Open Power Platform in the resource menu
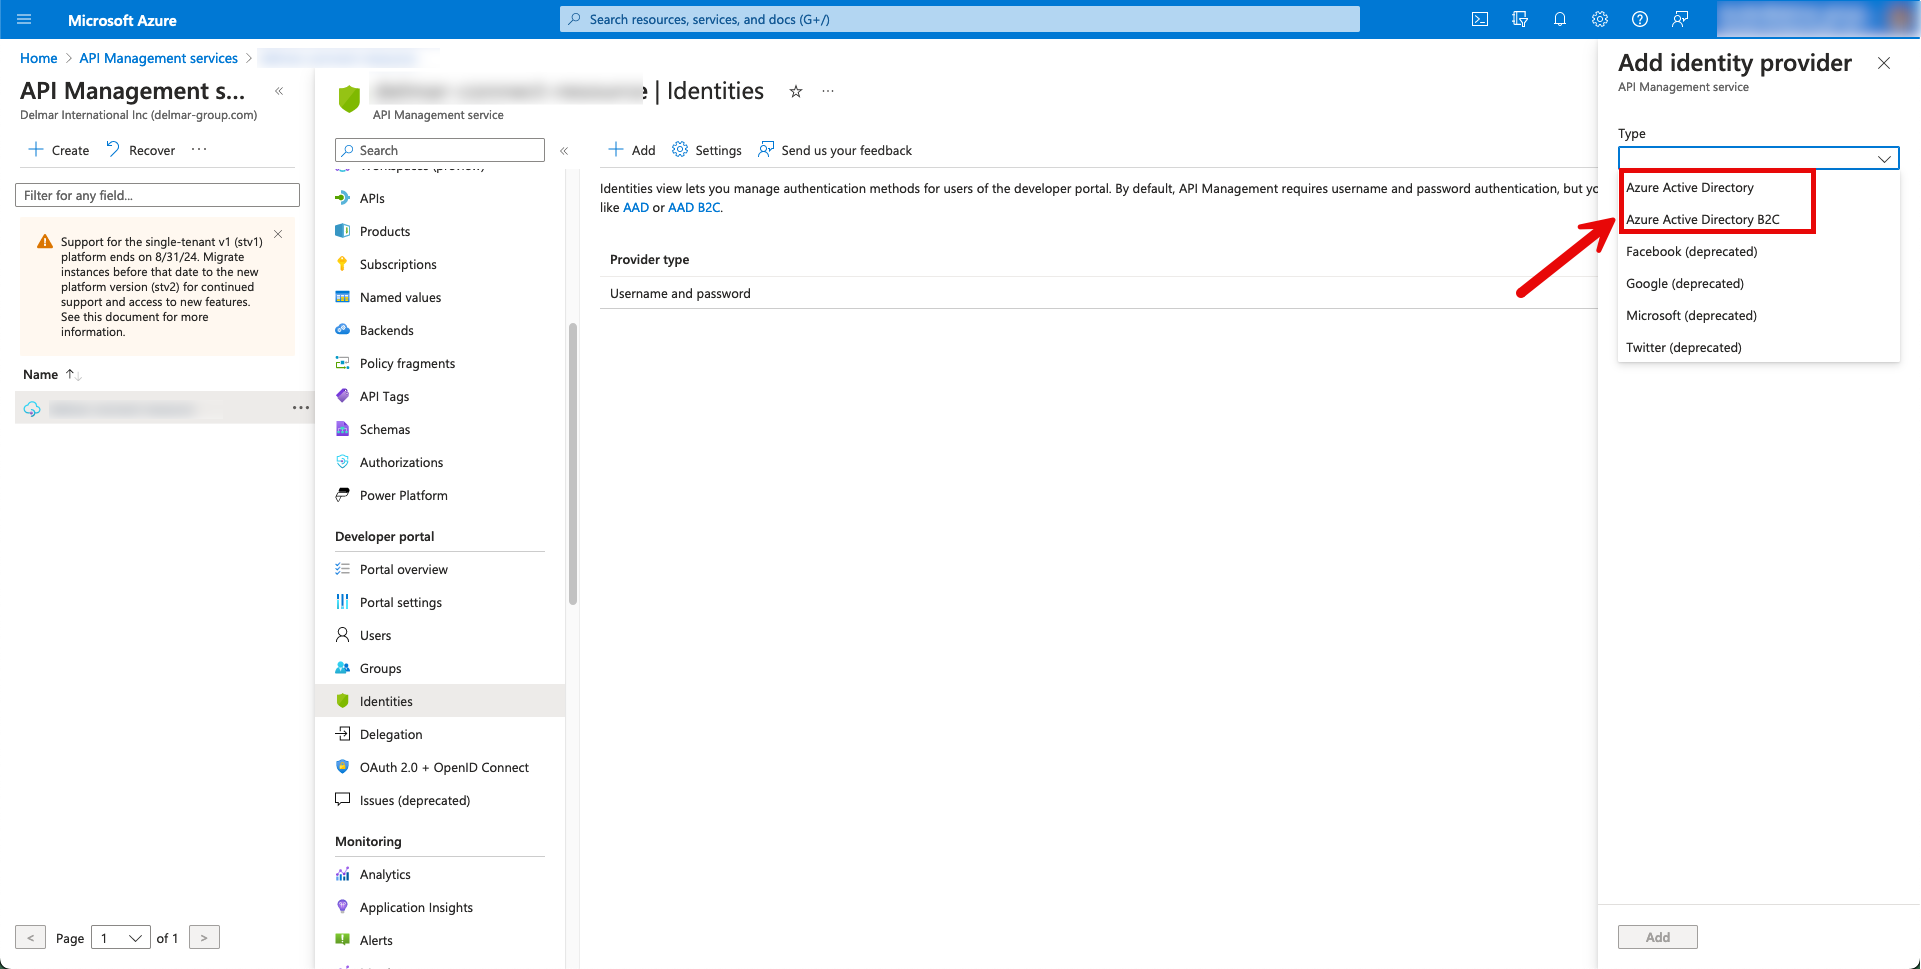Viewport: 1921px width, 969px height. point(440,495)
